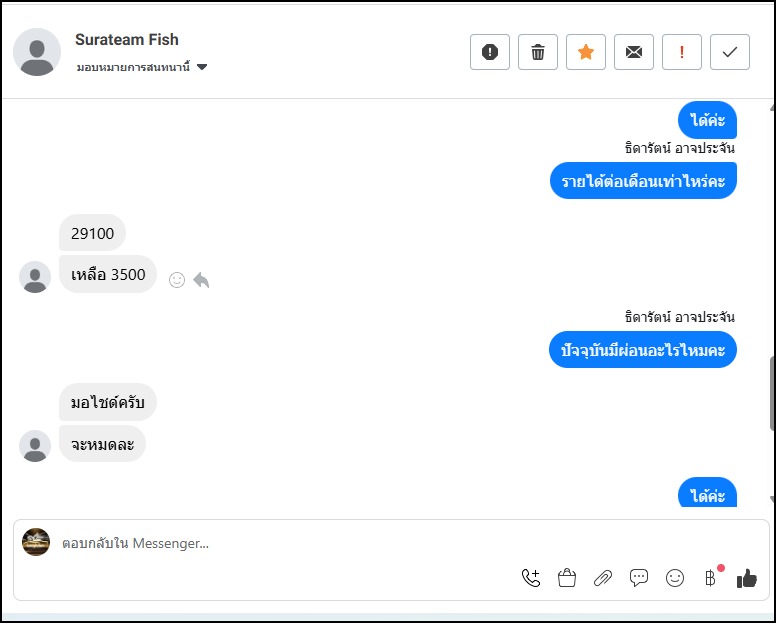This screenshot has width=776, height=623.
Task: Click the Surateam Fish contact name
Action: coord(127,40)
